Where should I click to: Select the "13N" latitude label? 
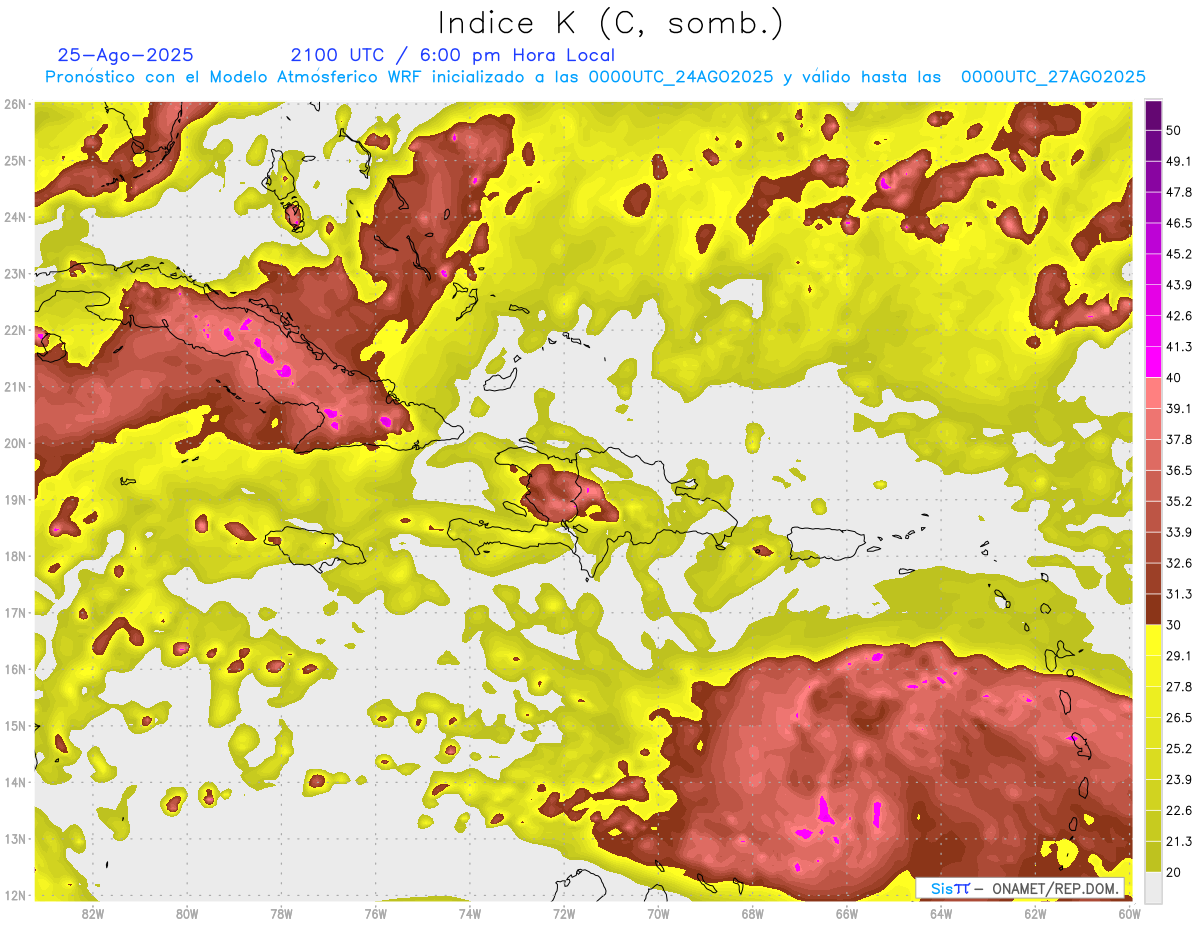[x=15, y=838]
